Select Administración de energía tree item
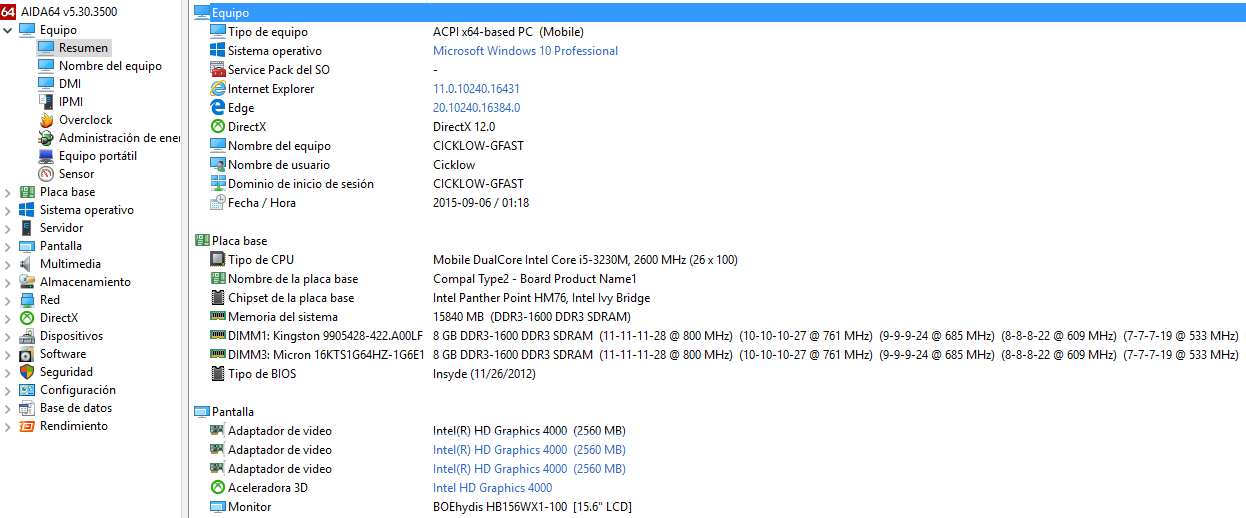 [x=119, y=138]
